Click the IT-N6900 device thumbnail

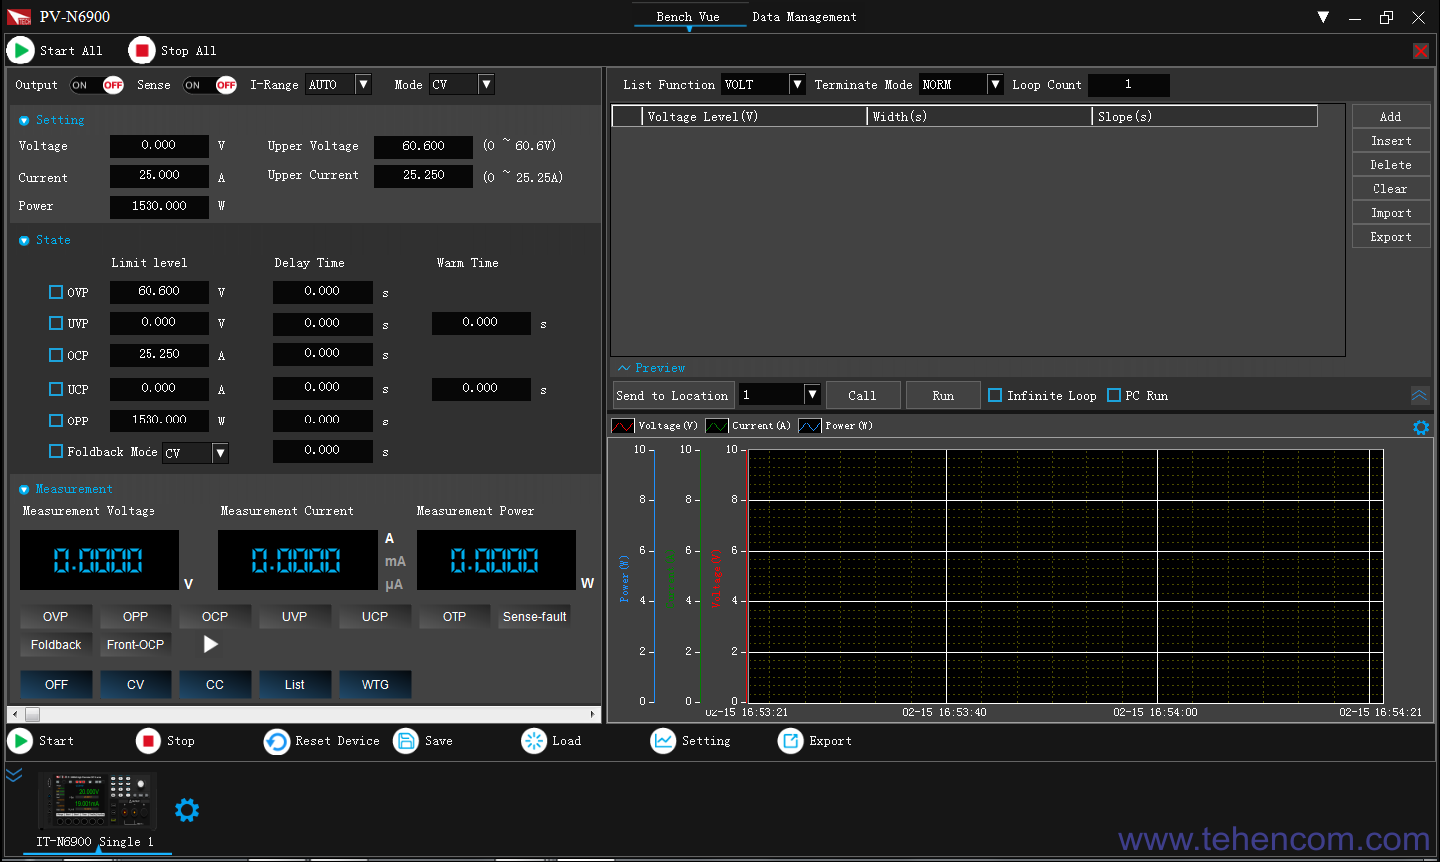pyautogui.click(x=97, y=800)
